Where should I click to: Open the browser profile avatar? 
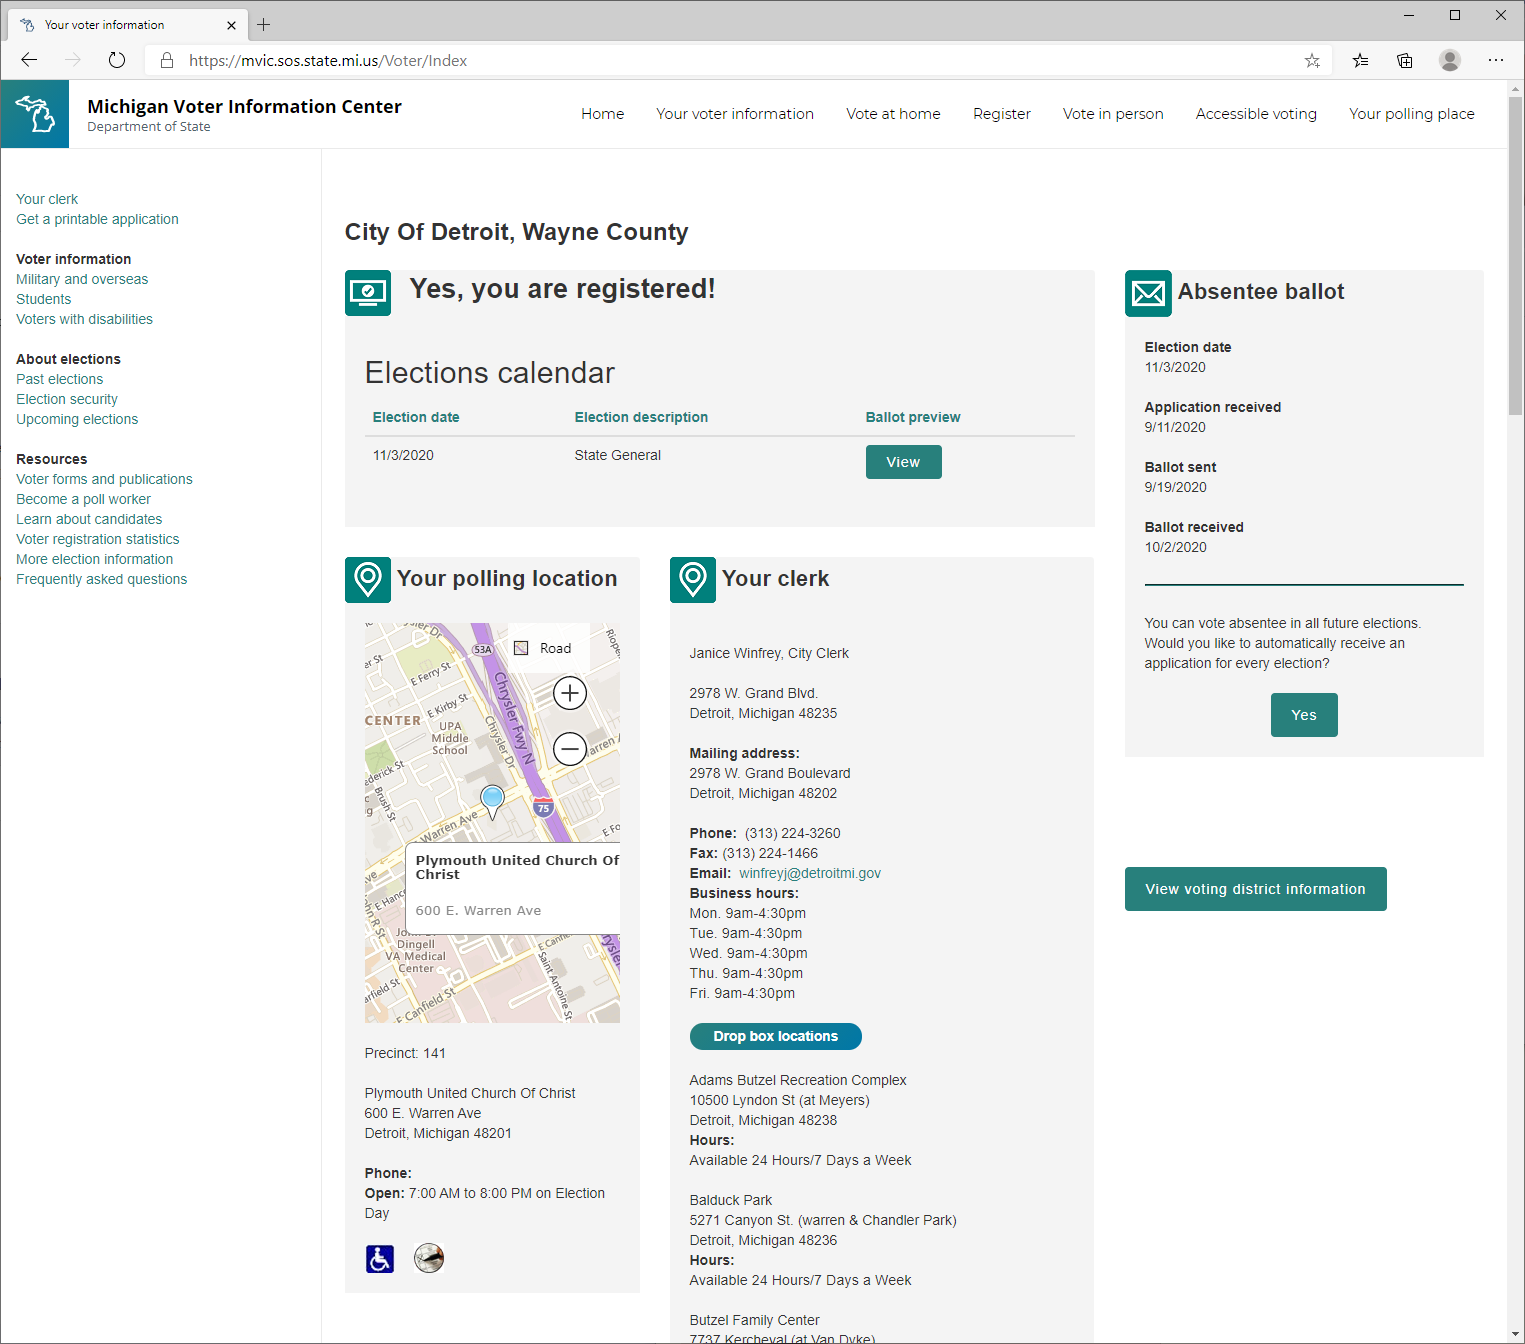click(1450, 60)
